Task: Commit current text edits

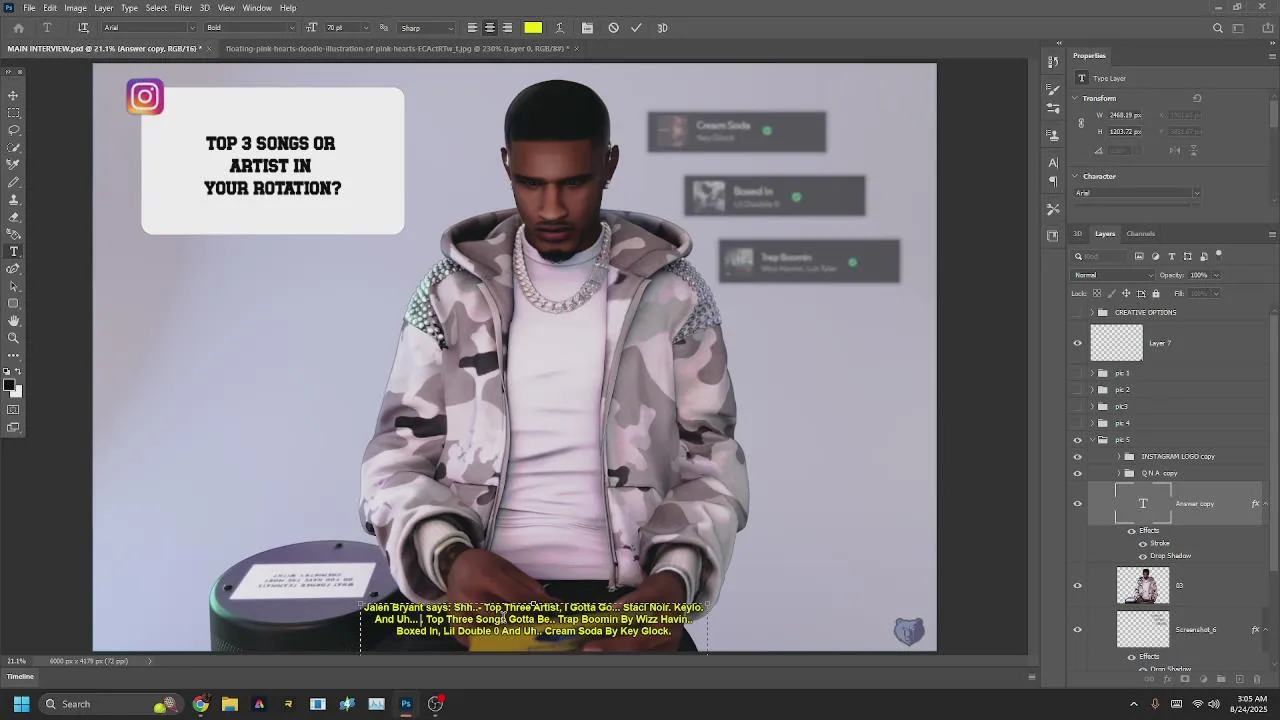Action: click(636, 28)
